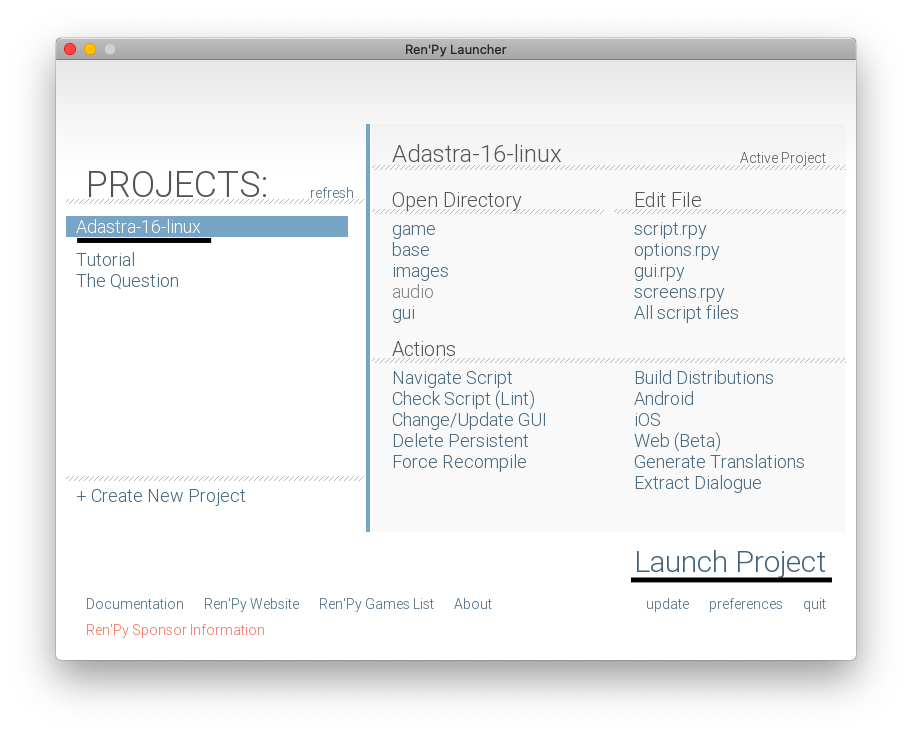This screenshot has width=912, height=734.
Task: Select The Question project
Action: click(x=127, y=281)
